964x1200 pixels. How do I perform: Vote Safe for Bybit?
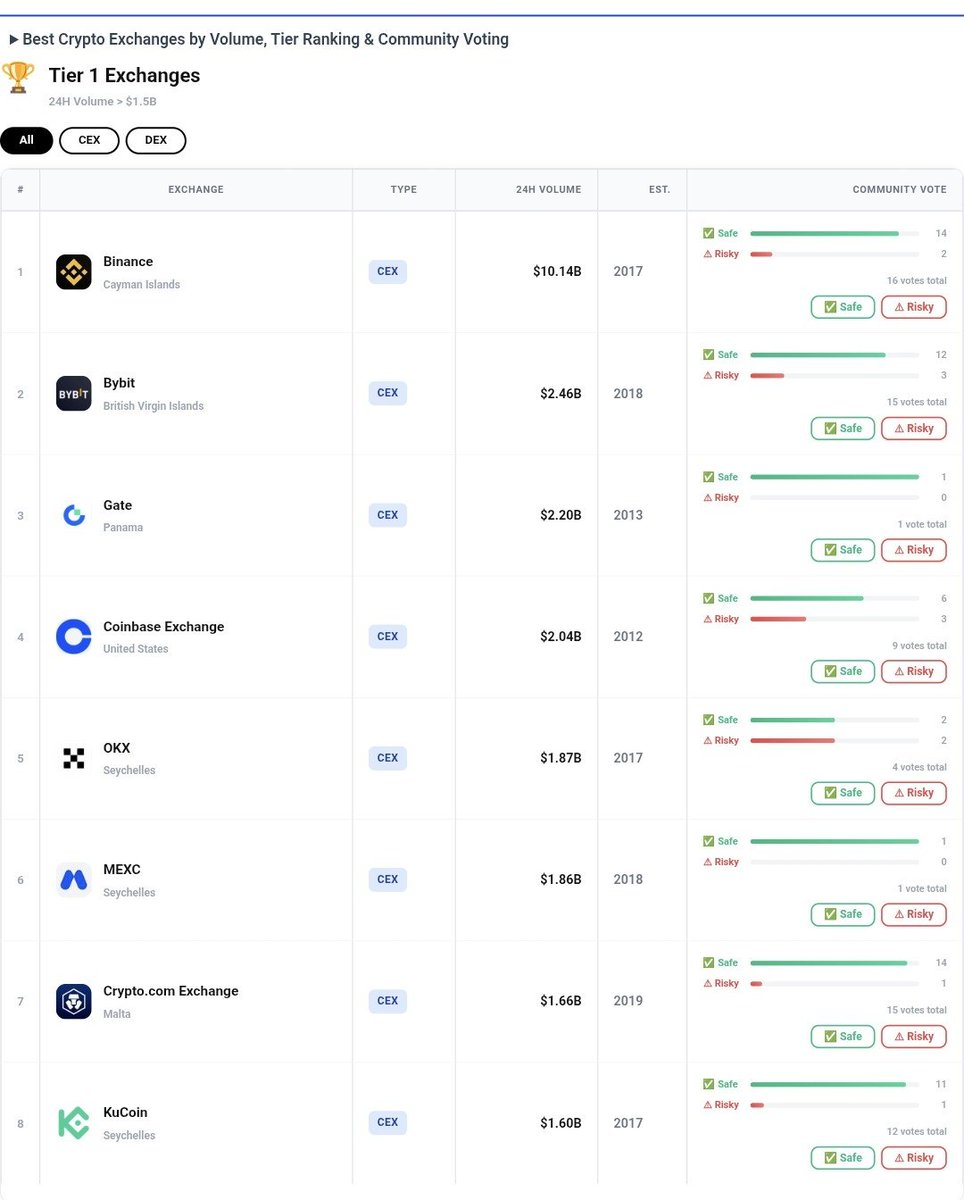[843, 428]
